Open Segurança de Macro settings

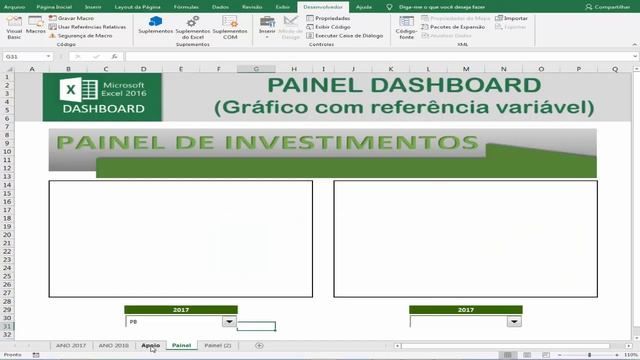click(x=80, y=36)
